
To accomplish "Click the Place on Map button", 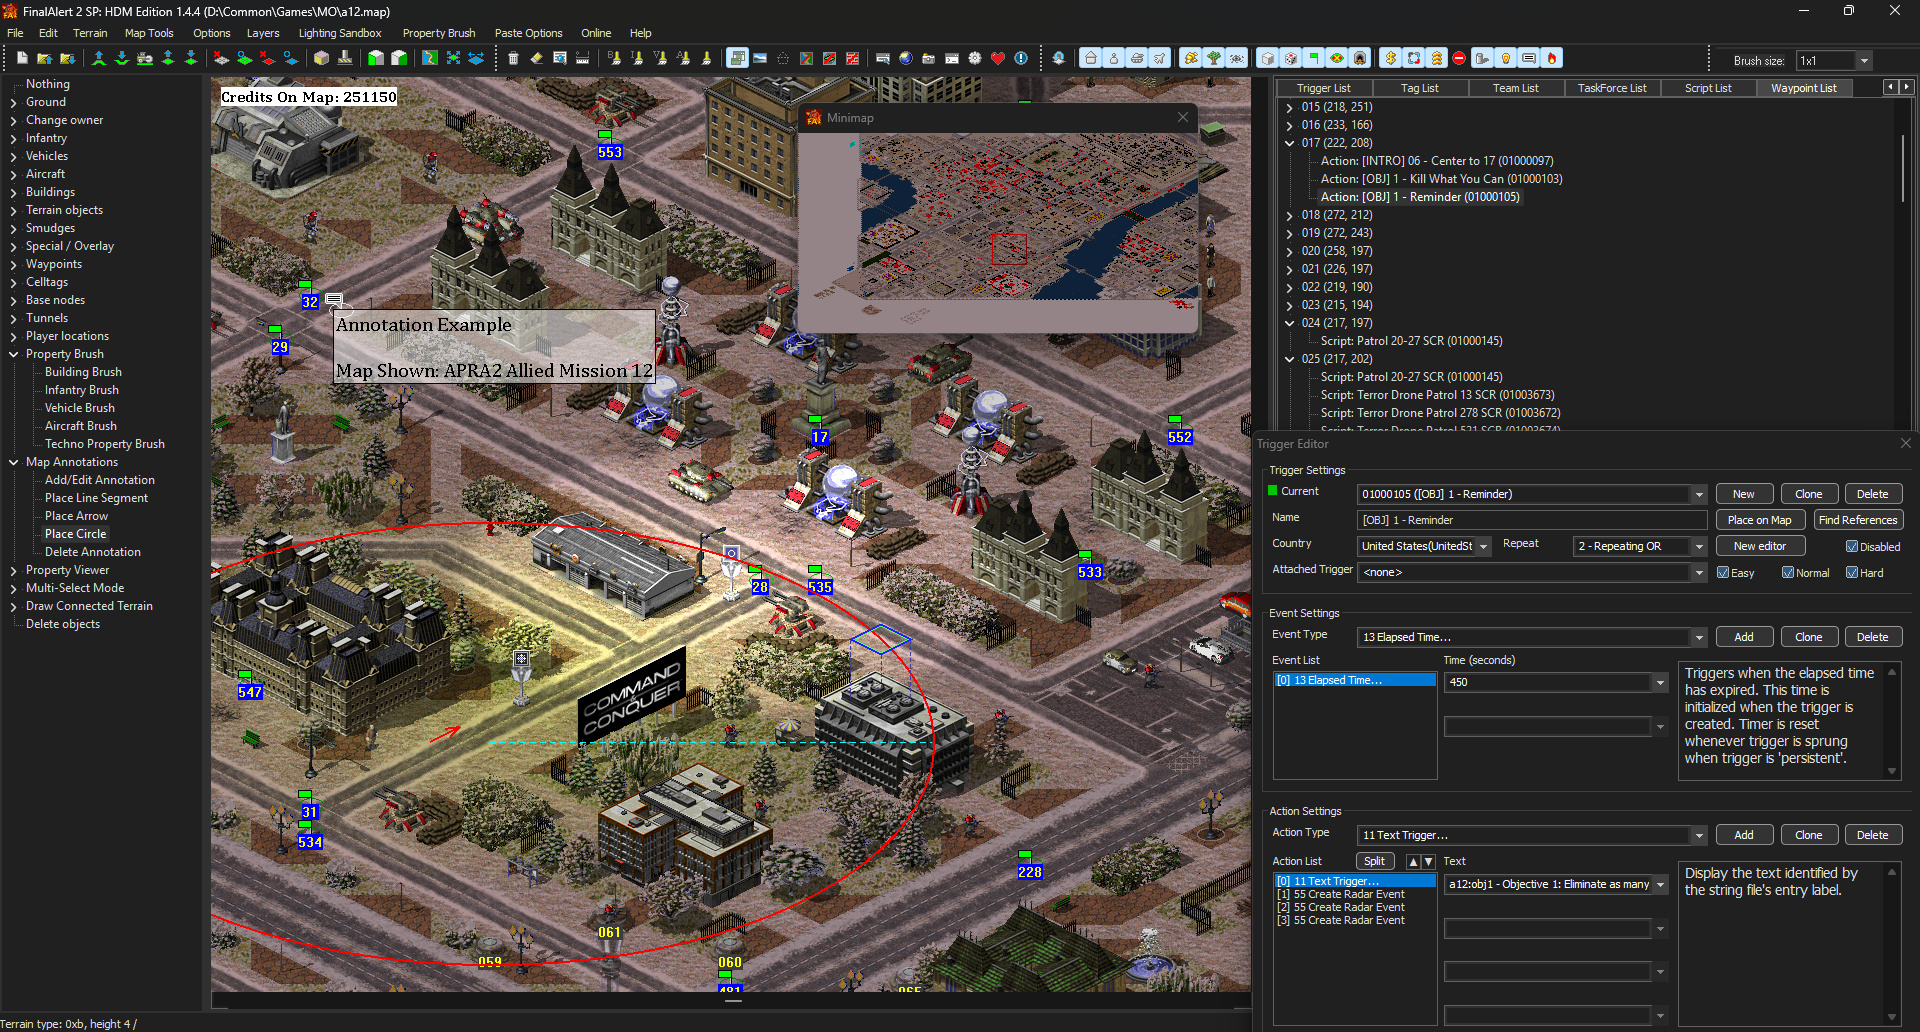I will pos(1760,520).
